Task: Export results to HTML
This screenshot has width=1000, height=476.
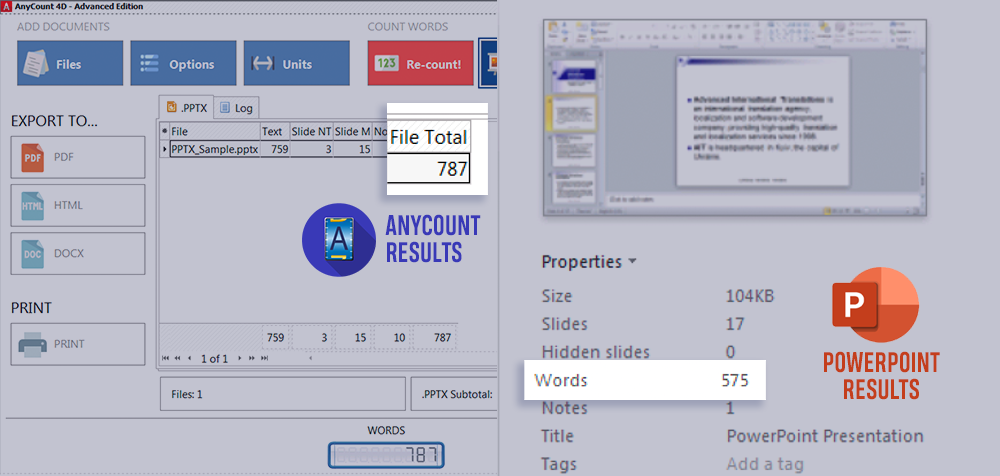Action: coord(78,205)
